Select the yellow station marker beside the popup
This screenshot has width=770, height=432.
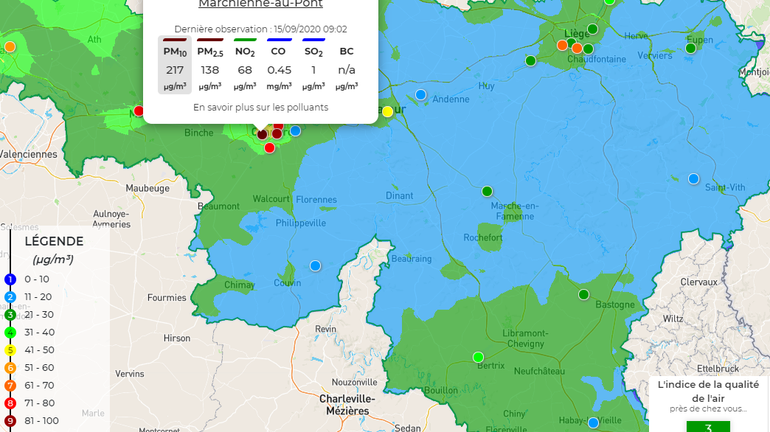pos(388,111)
